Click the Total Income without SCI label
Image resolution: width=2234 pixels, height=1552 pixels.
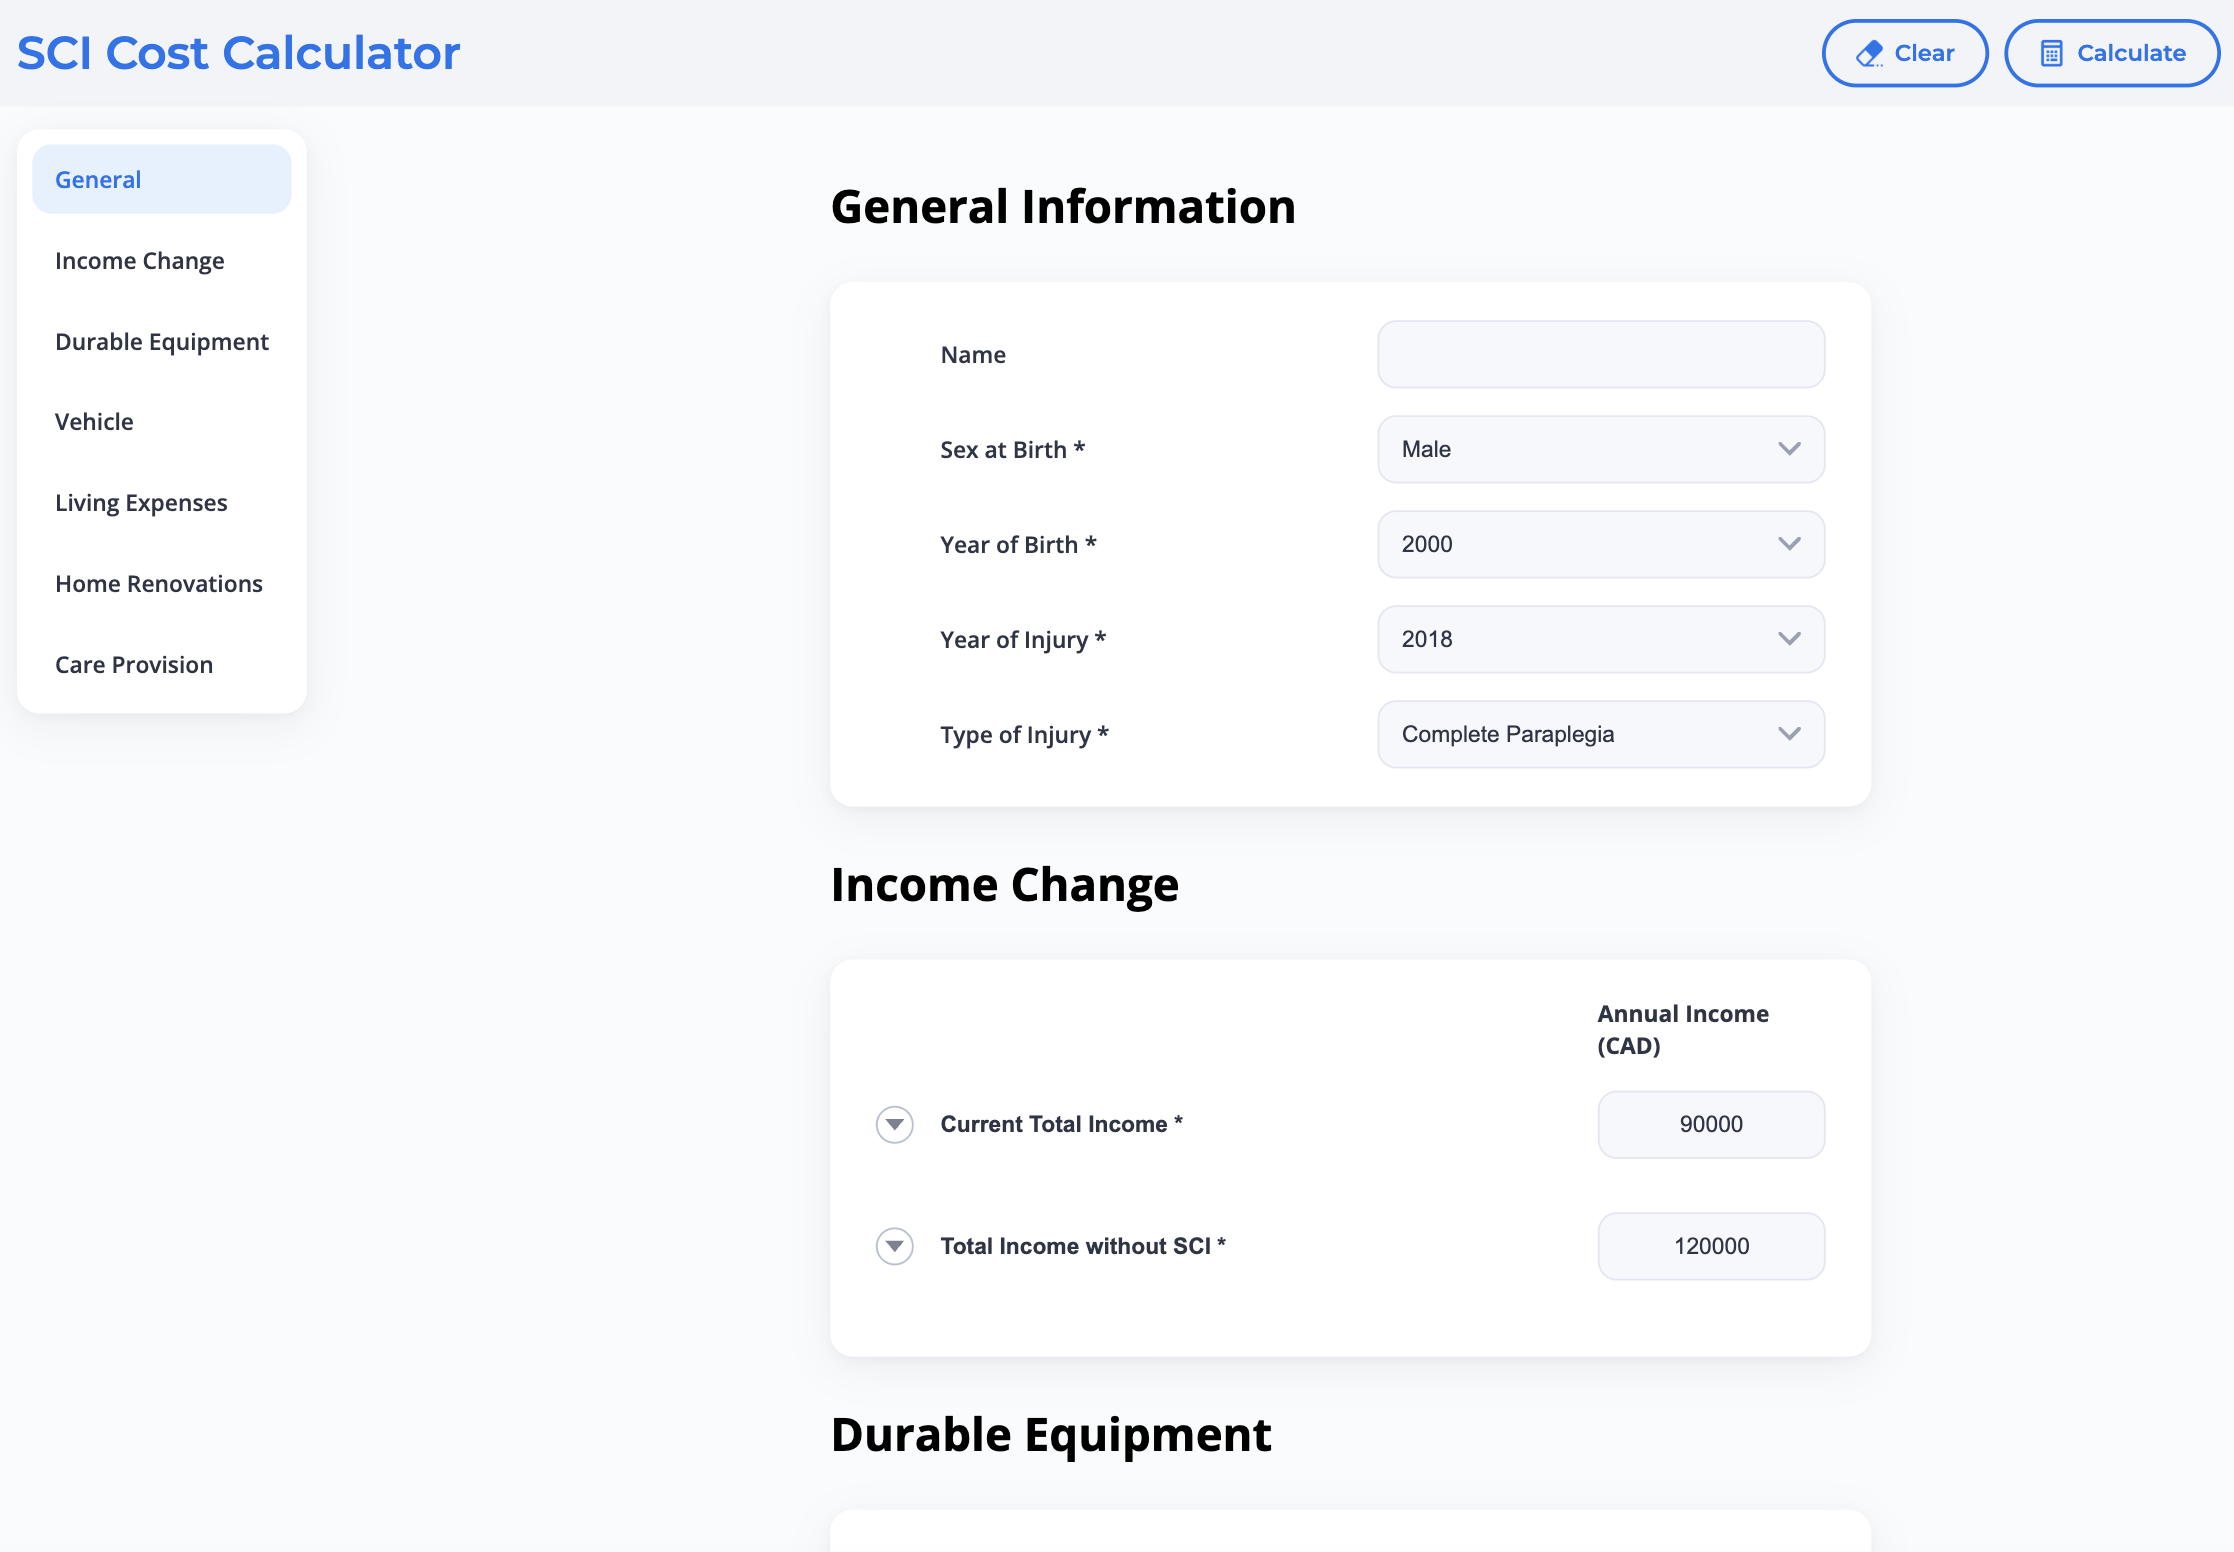pyautogui.click(x=1083, y=1246)
